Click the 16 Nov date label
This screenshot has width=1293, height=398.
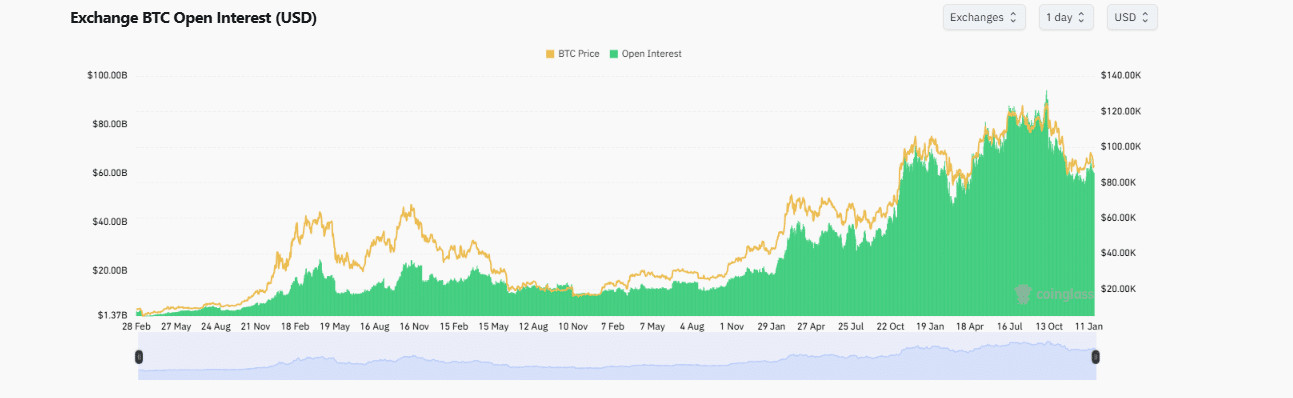414,326
